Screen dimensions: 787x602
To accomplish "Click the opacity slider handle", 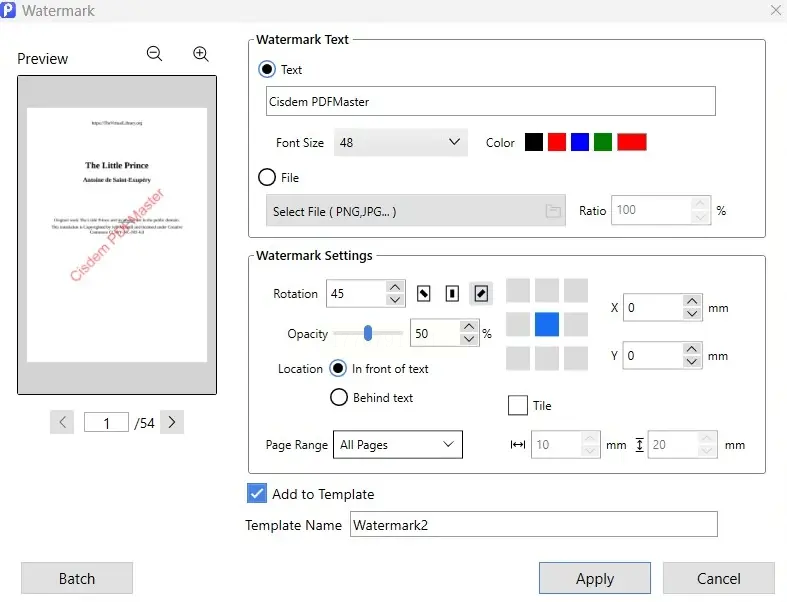I will click(x=368, y=333).
